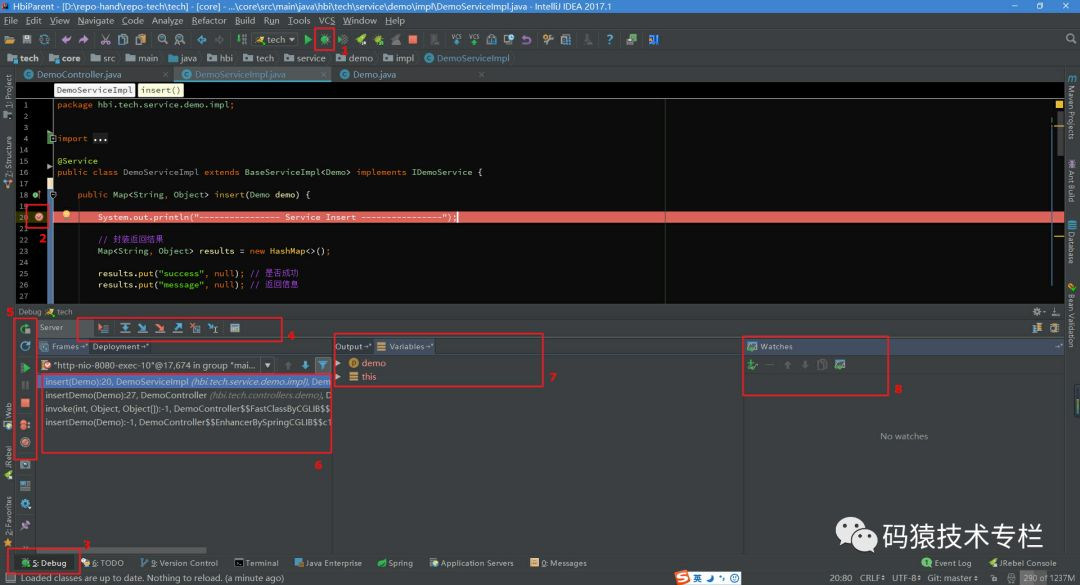
Task: Open the Variables tab in debugger
Action: point(404,347)
